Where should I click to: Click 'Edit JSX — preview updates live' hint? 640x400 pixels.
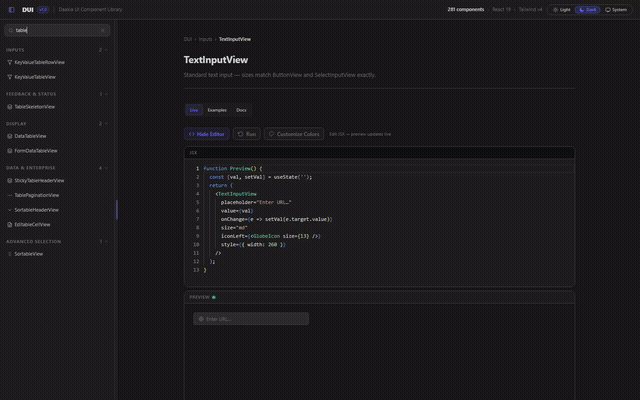[360, 134]
